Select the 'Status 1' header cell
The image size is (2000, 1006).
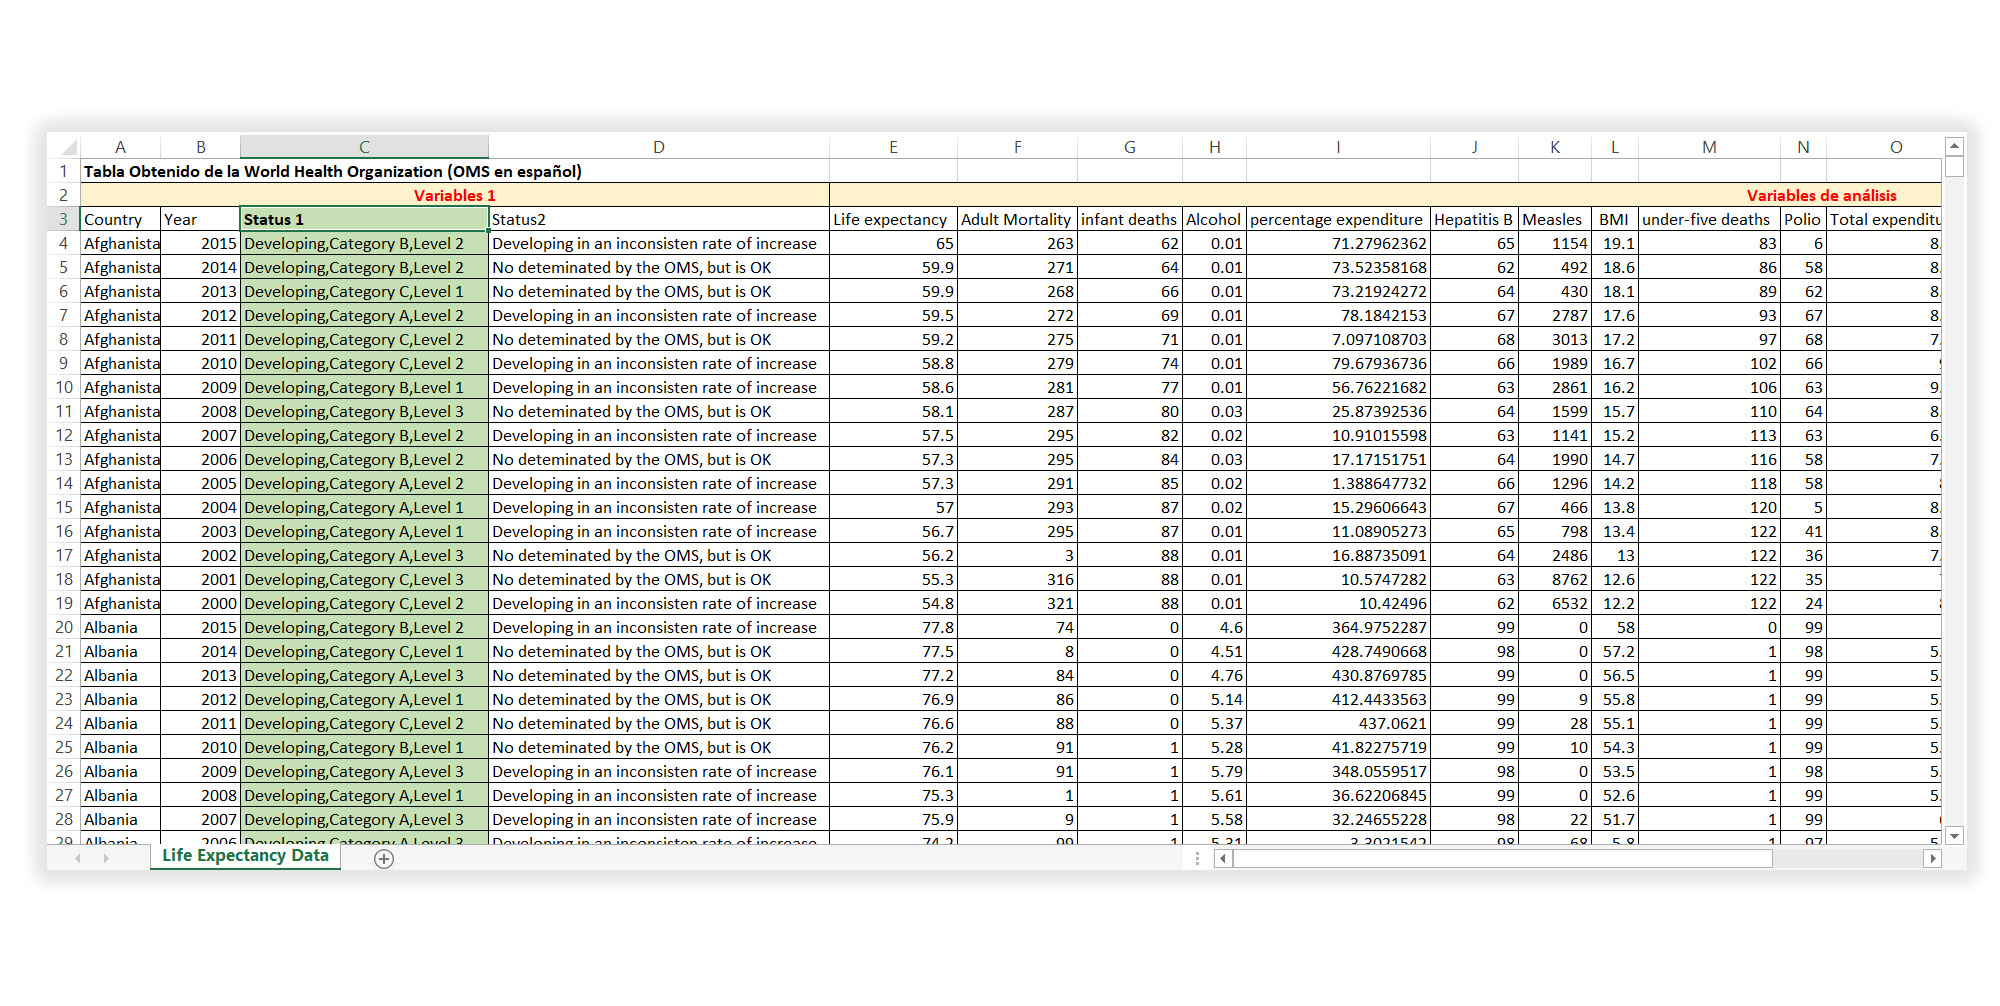[364, 219]
